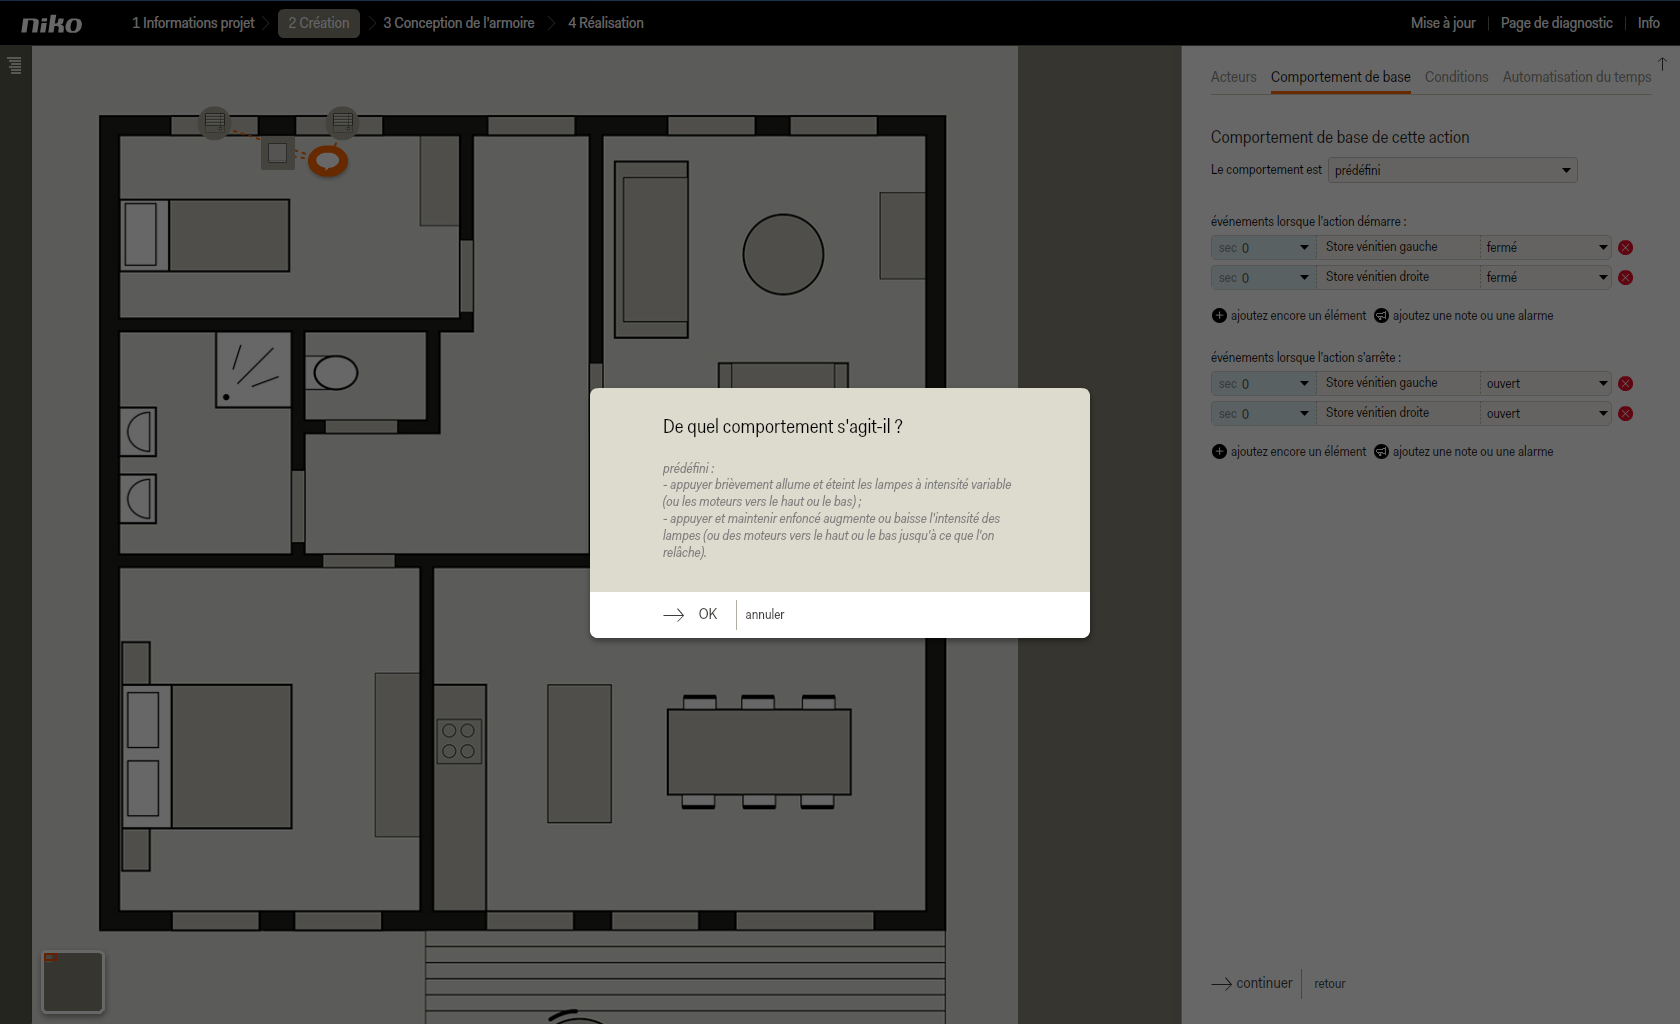Click the Niko logo

pos(52,24)
